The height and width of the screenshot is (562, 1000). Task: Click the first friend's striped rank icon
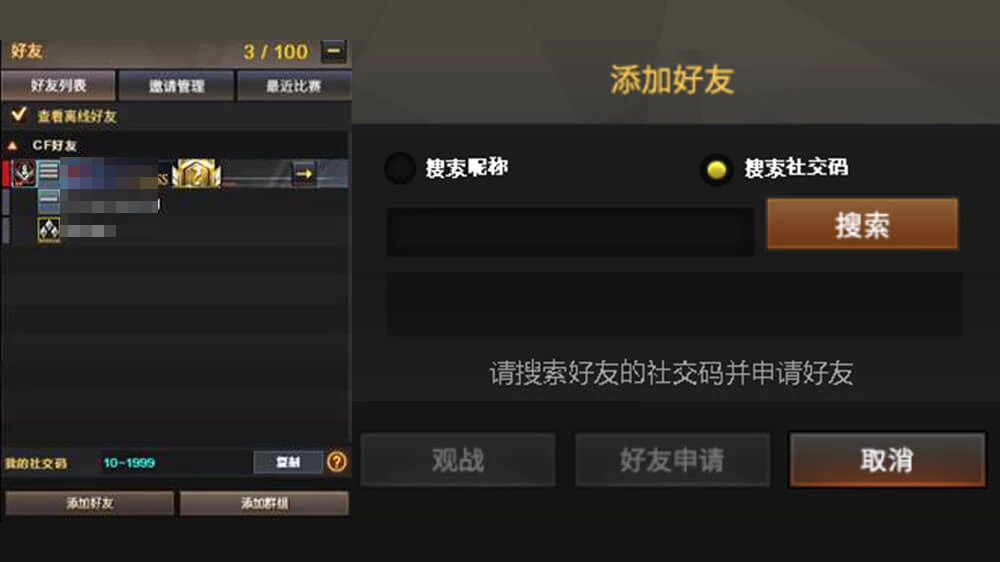click(48, 174)
